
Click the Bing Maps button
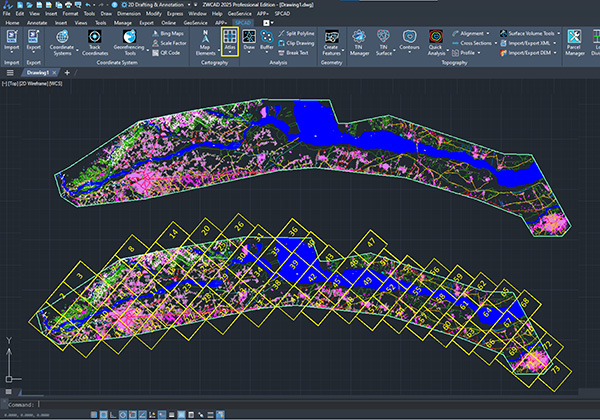pyautogui.click(x=170, y=33)
